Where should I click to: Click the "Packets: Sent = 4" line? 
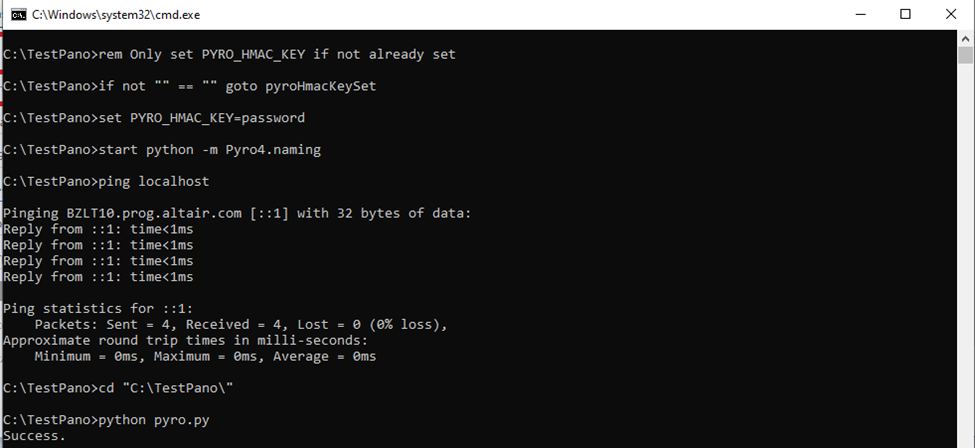click(240, 325)
